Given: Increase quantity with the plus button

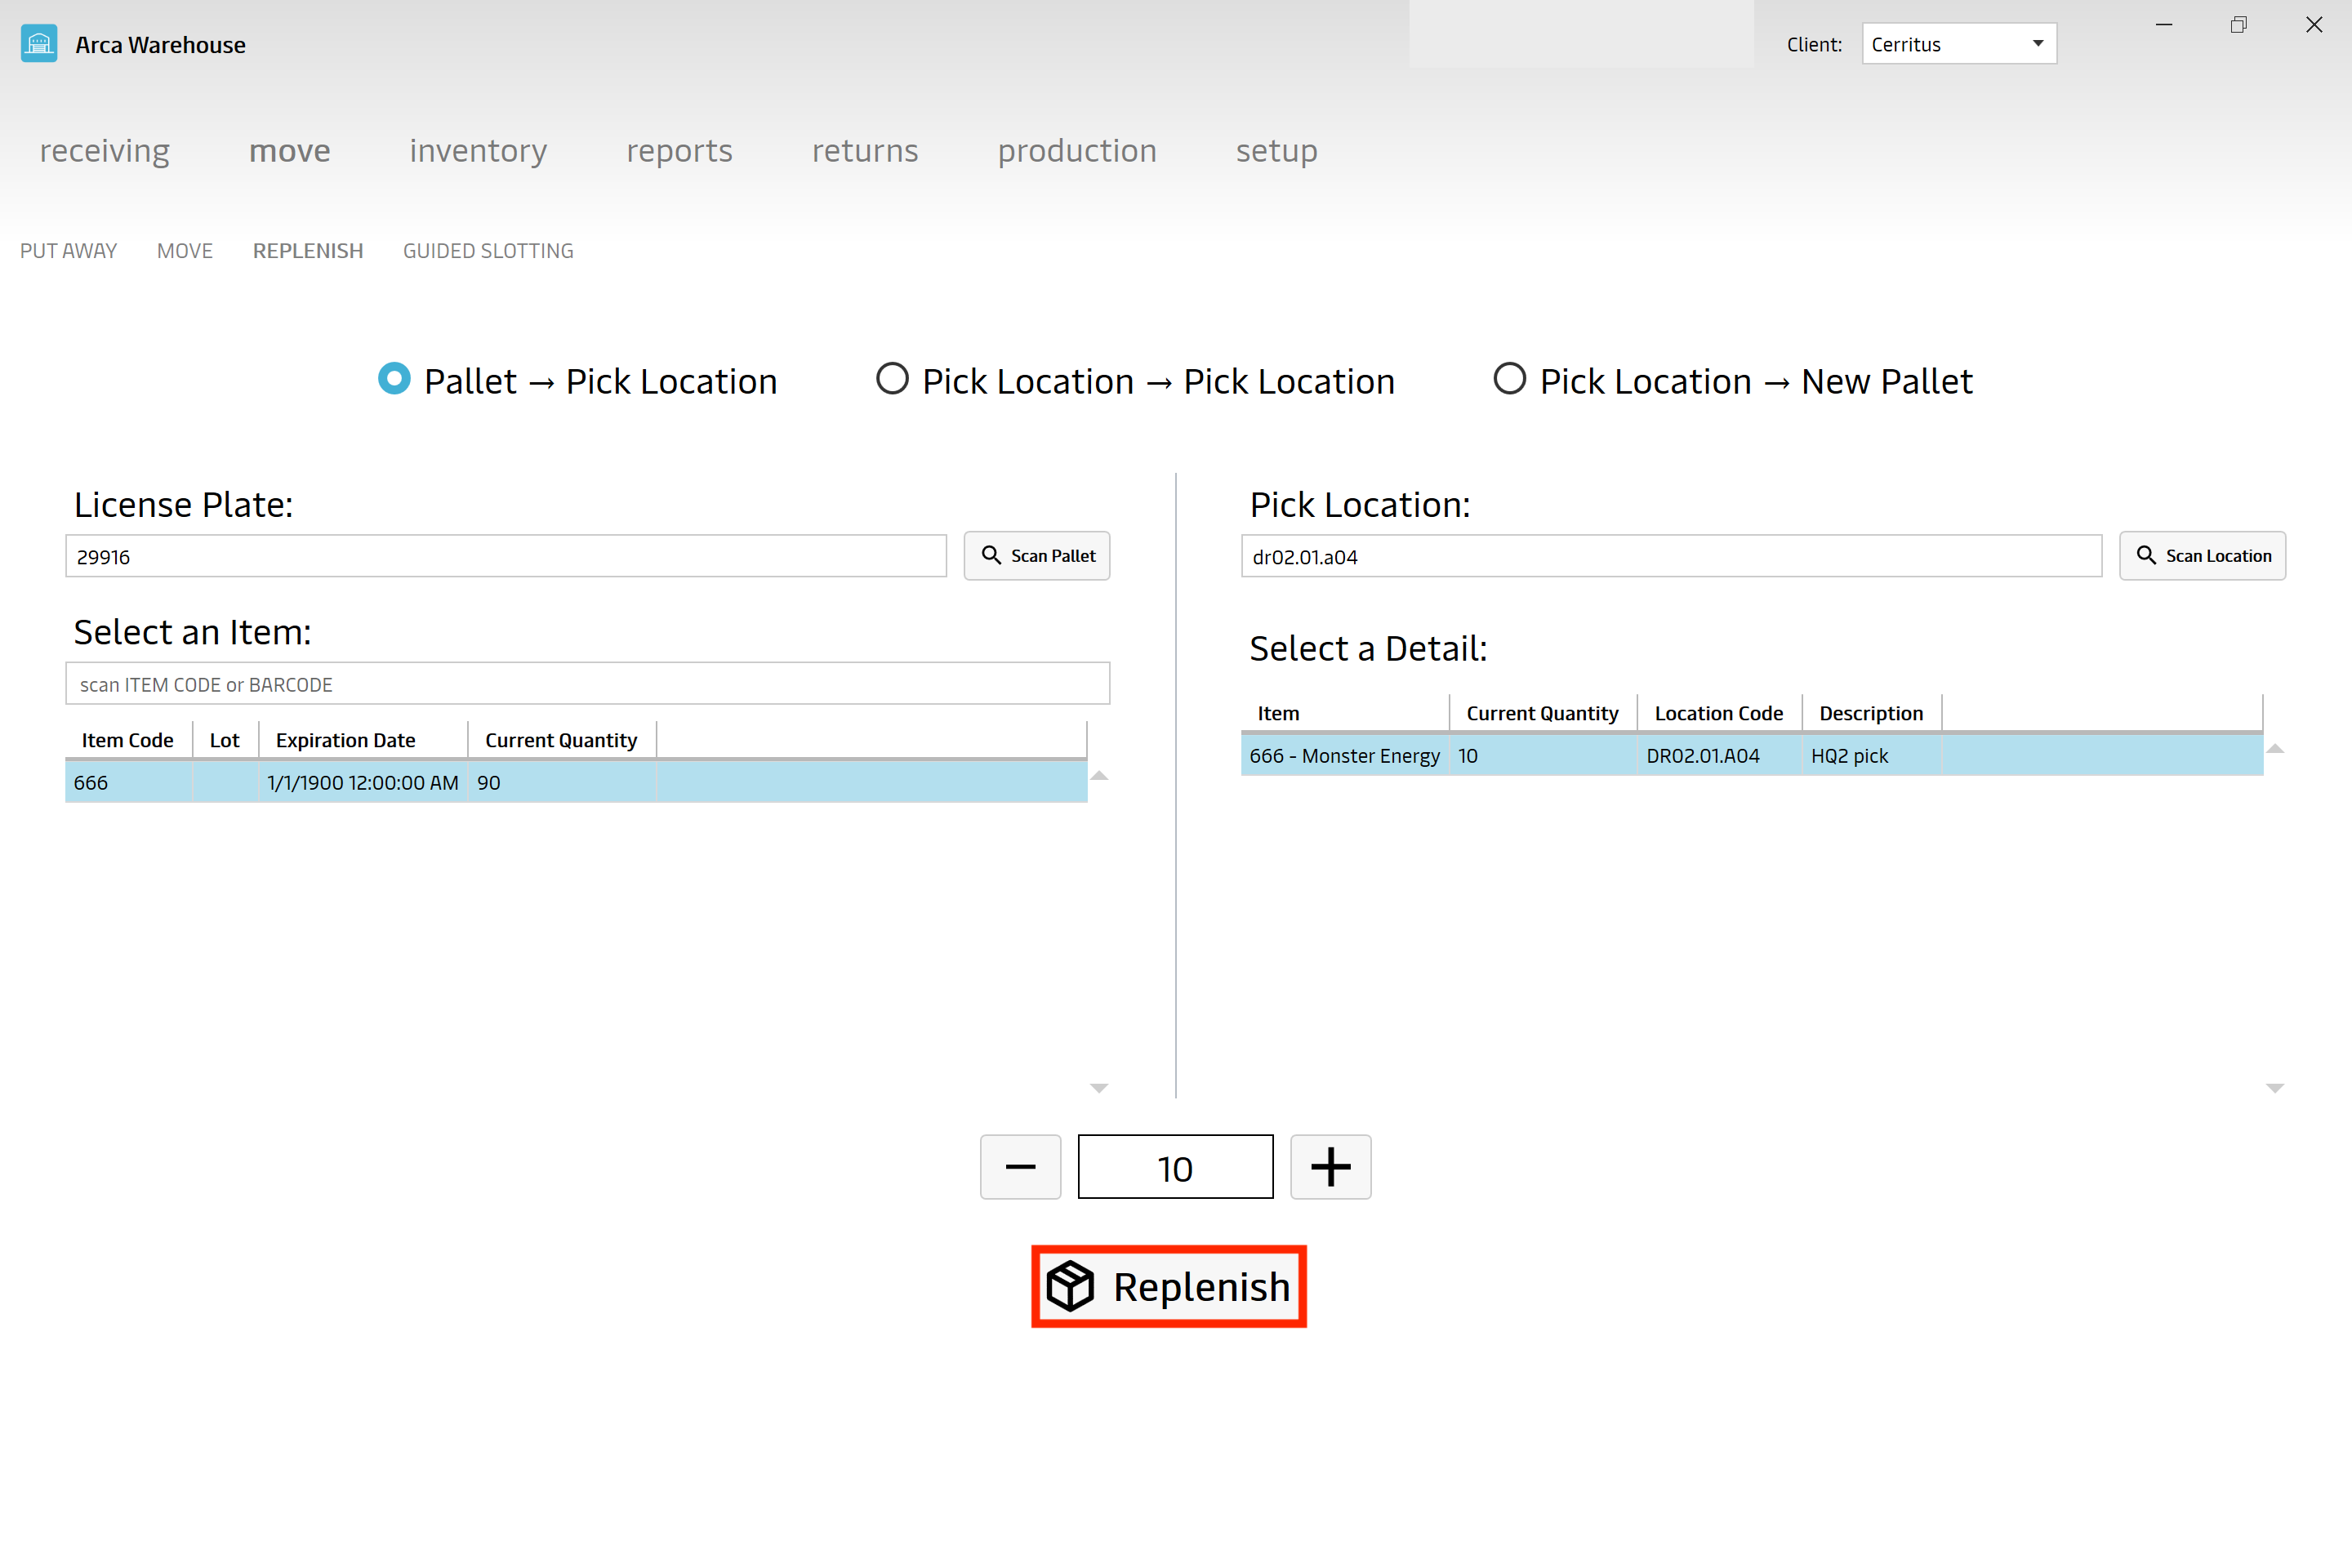Looking at the screenshot, I should click(x=1330, y=1167).
